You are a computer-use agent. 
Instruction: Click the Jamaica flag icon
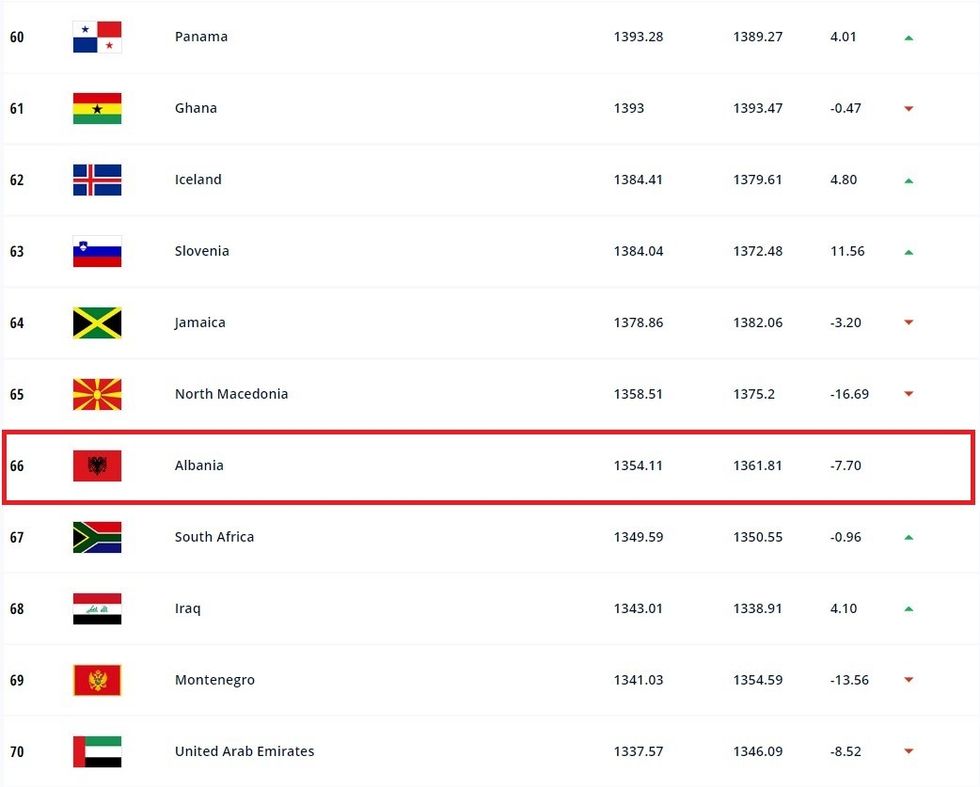(x=97, y=323)
